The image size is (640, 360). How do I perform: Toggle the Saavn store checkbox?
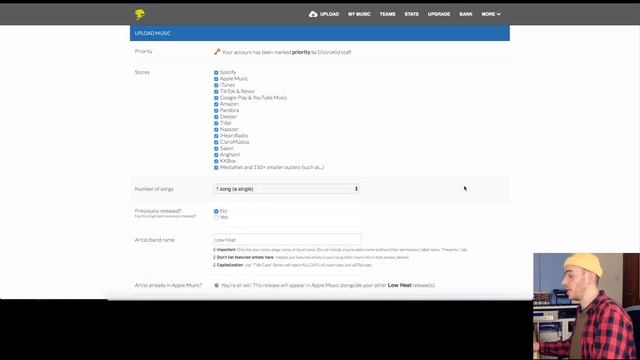216,149
